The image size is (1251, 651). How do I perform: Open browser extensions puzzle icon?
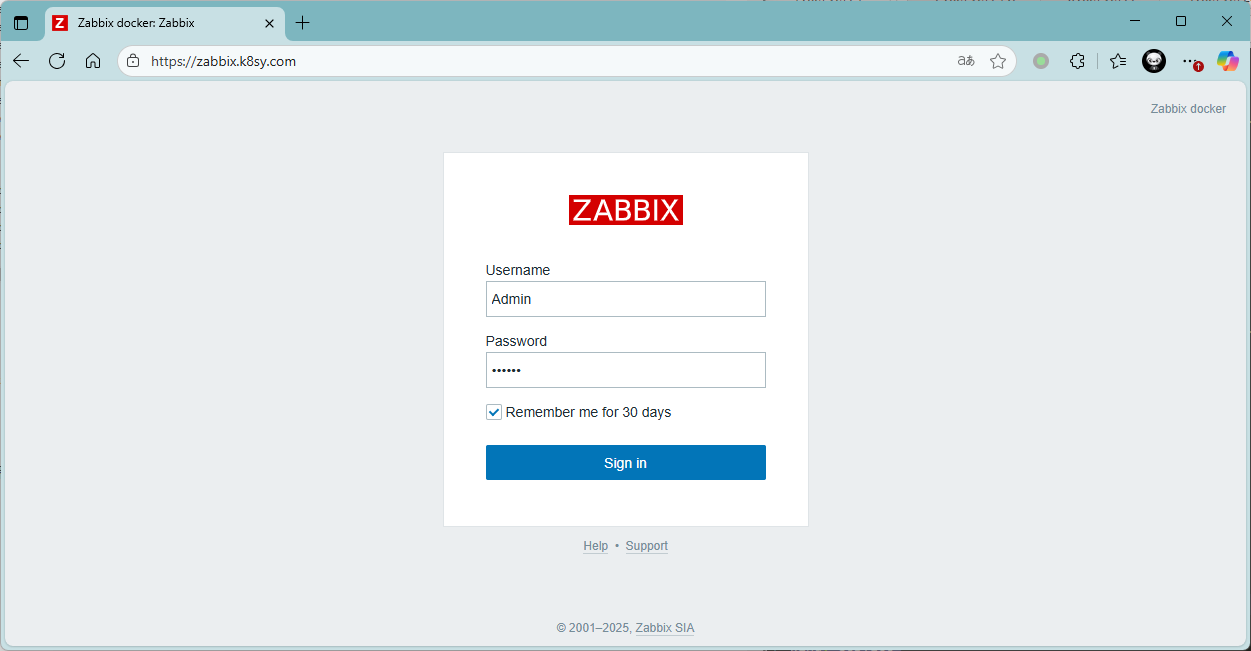pyautogui.click(x=1077, y=61)
